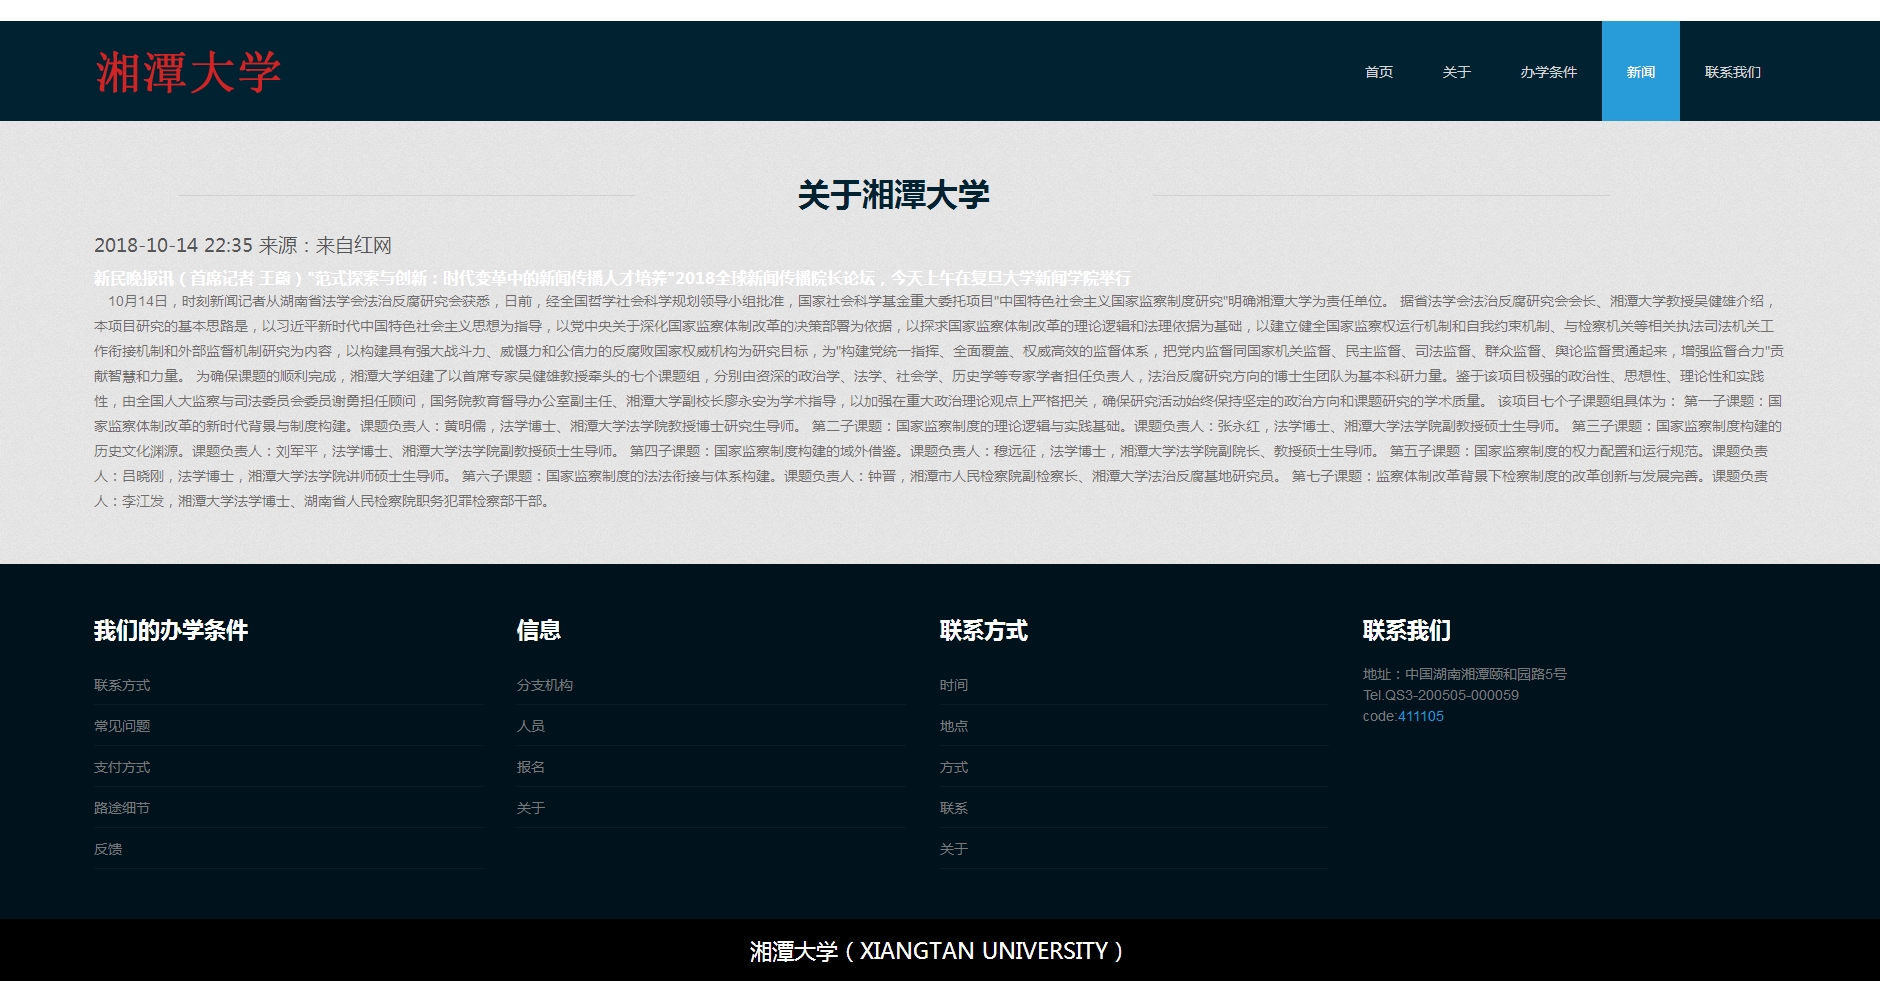The height and width of the screenshot is (981, 1880).
Task: Click the 反馈 footer link
Action: click(x=108, y=849)
